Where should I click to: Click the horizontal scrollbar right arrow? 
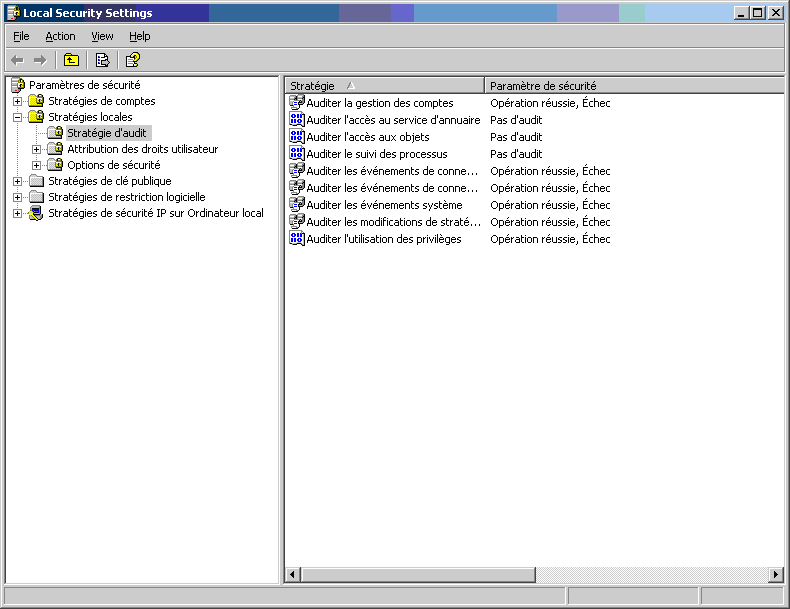[776, 575]
